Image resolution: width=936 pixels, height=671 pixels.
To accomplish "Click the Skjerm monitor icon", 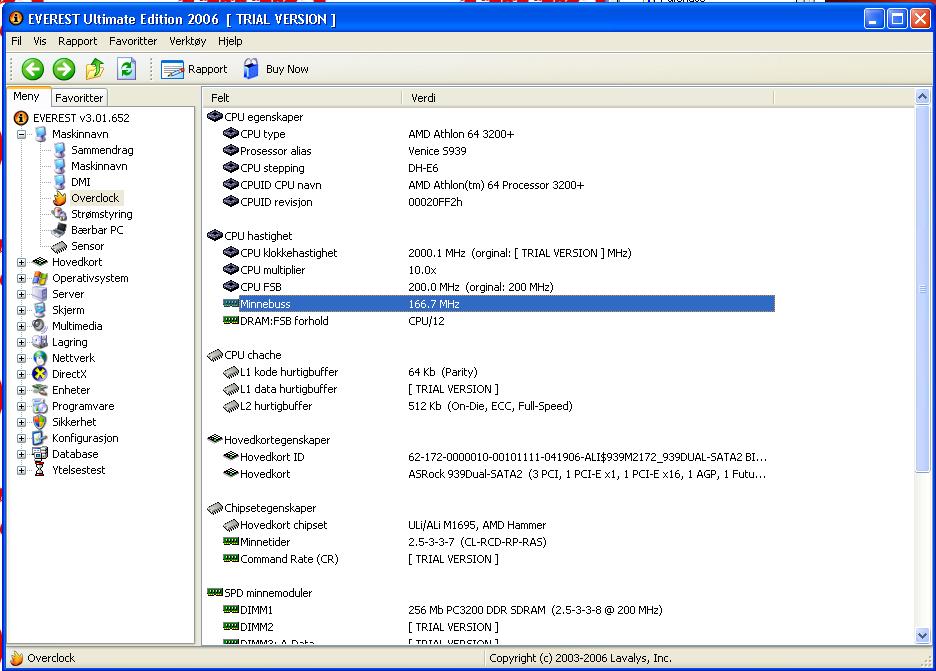I will pos(40,310).
